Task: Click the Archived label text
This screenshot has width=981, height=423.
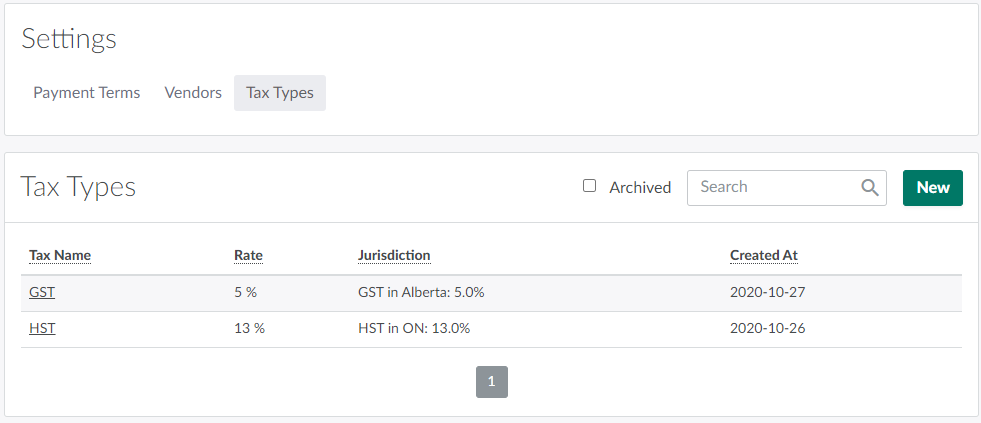Action: pyautogui.click(x=640, y=187)
